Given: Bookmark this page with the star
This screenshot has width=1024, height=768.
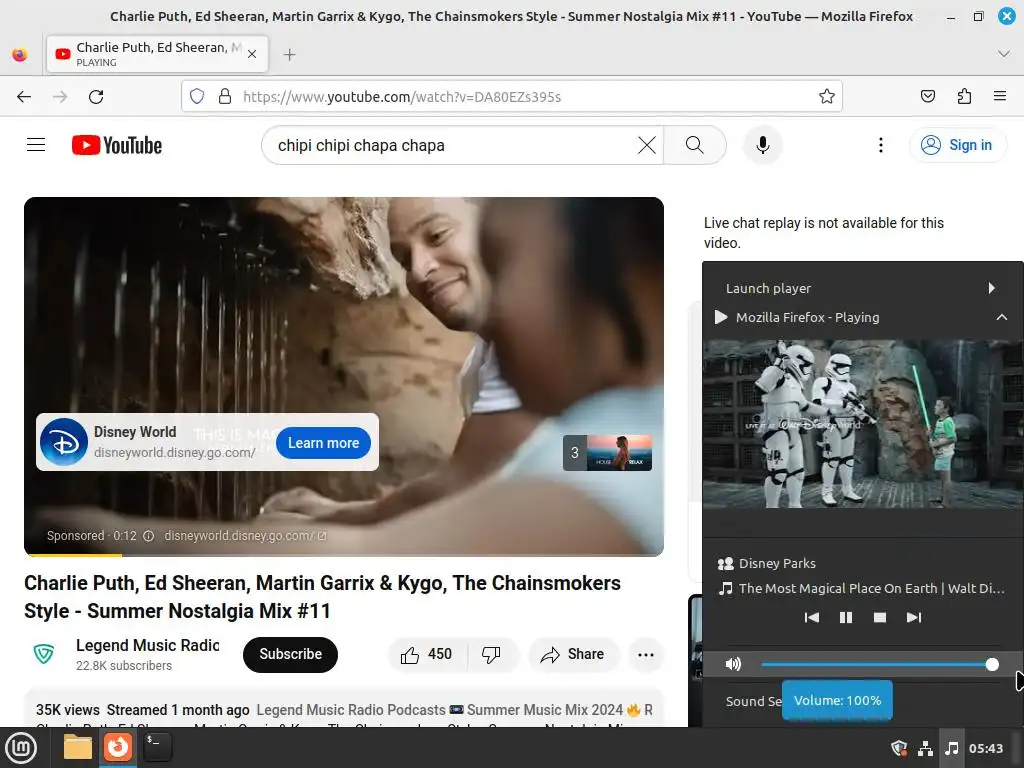Looking at the screenshot, I should 827,97.
